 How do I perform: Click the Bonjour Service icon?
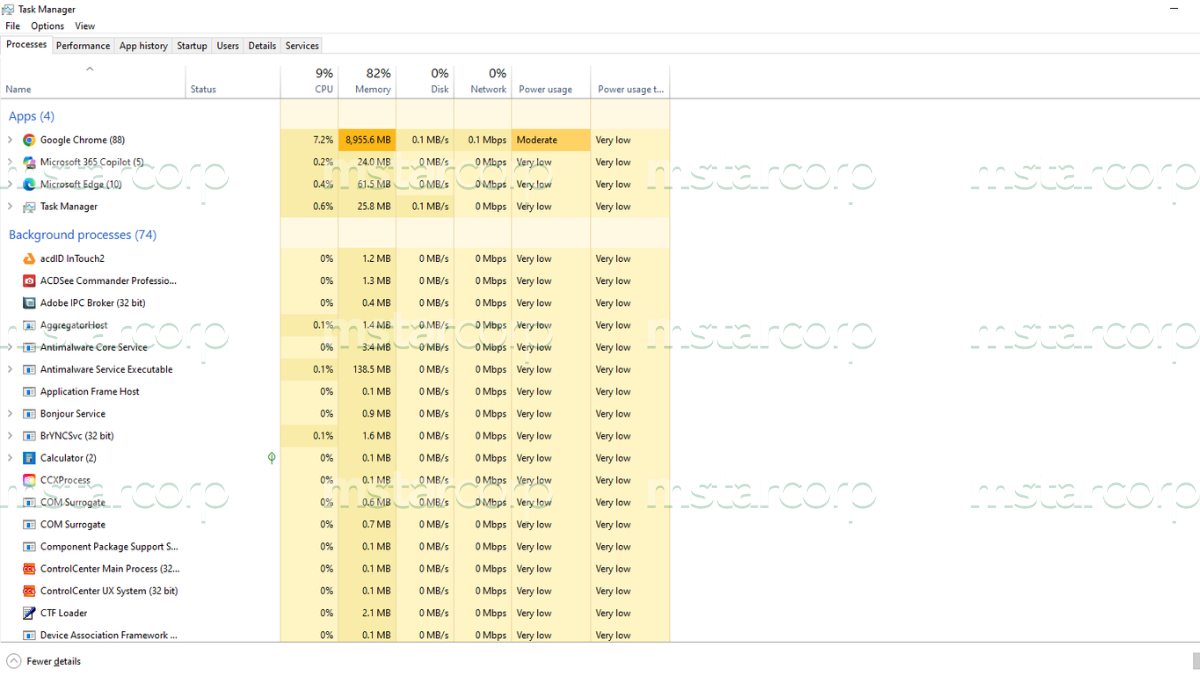pos(29,414)
